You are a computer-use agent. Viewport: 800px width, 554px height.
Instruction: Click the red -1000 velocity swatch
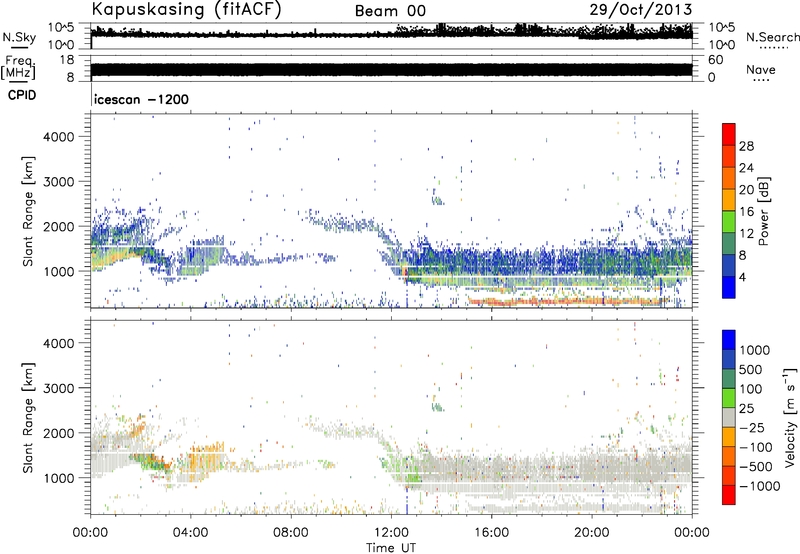729,495
